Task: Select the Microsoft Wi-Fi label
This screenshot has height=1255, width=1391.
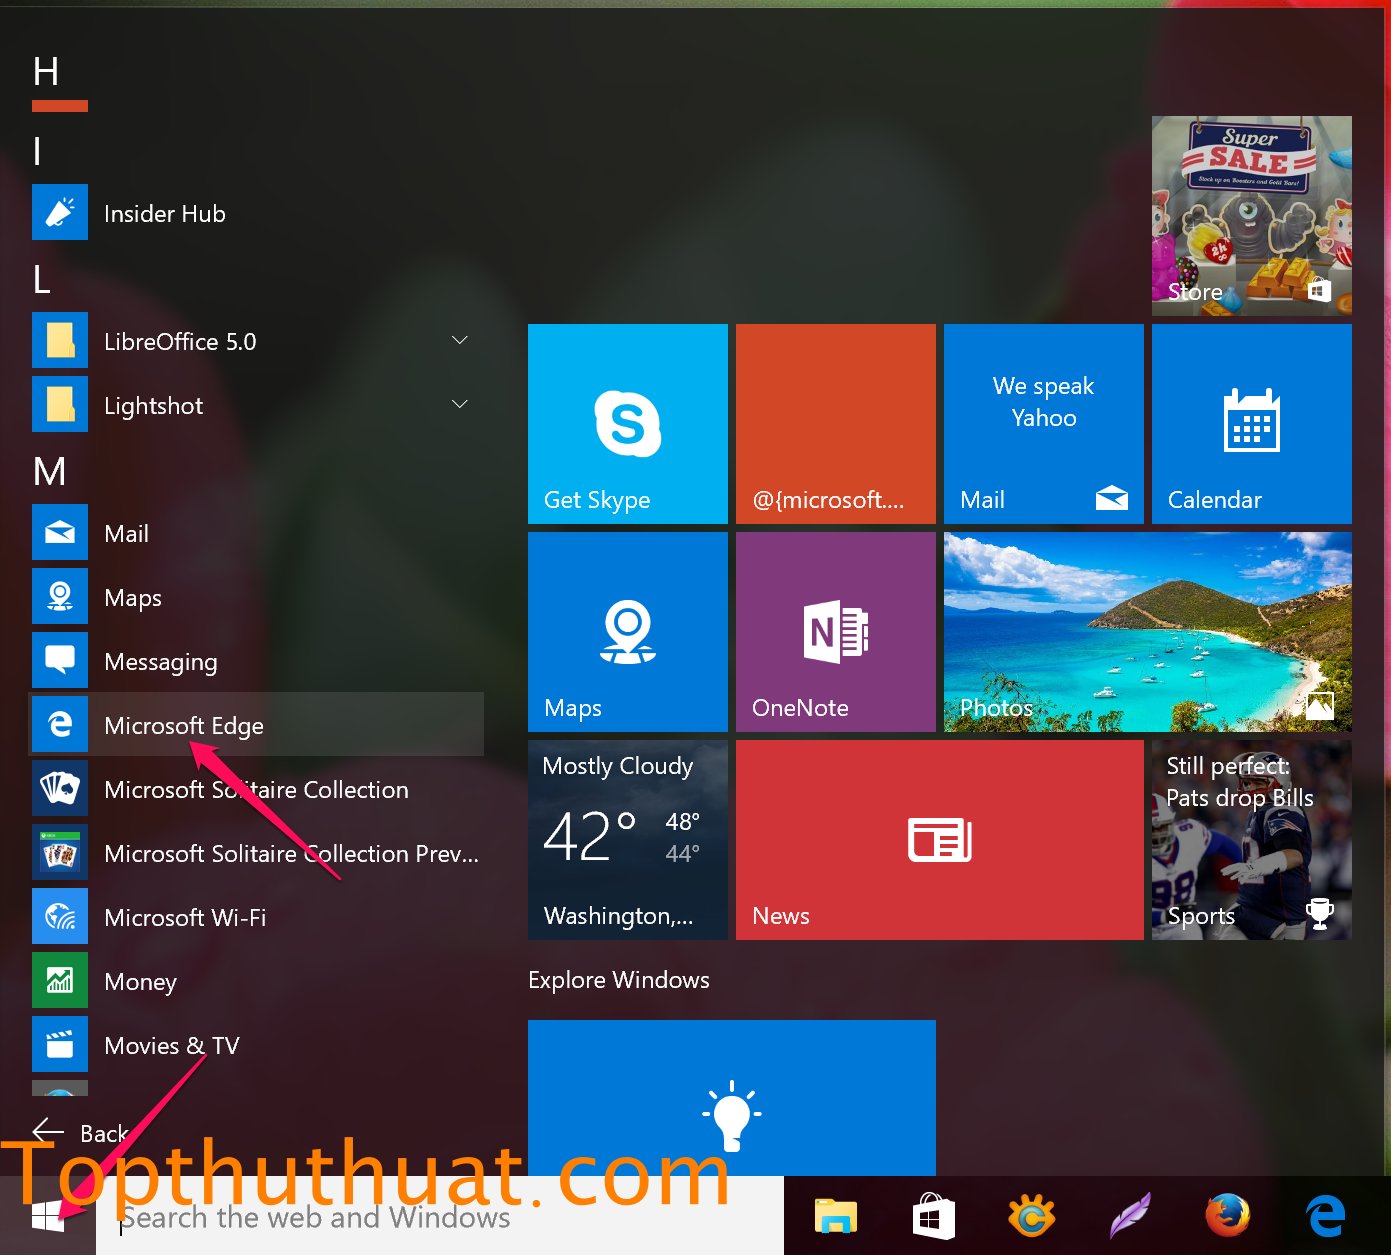Action: click(x=185, y=917)
